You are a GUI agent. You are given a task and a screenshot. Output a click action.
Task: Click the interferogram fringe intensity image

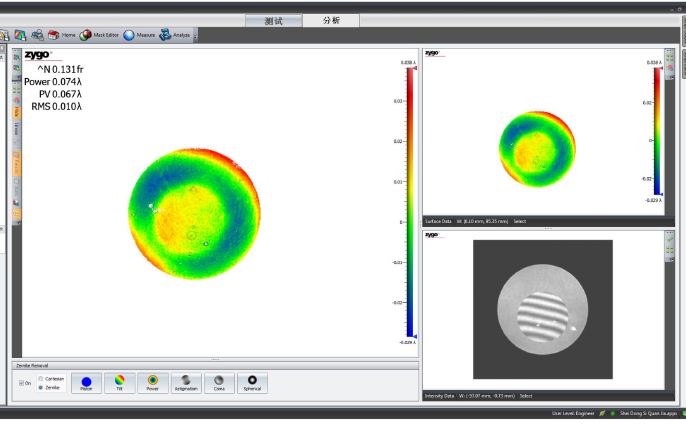[x=539, y=309]
